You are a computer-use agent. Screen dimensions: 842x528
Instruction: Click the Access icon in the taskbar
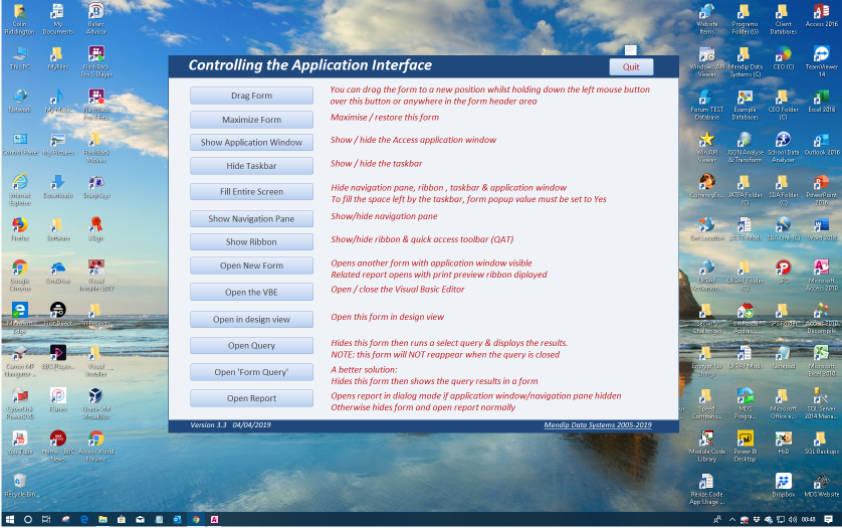point(215,520)
